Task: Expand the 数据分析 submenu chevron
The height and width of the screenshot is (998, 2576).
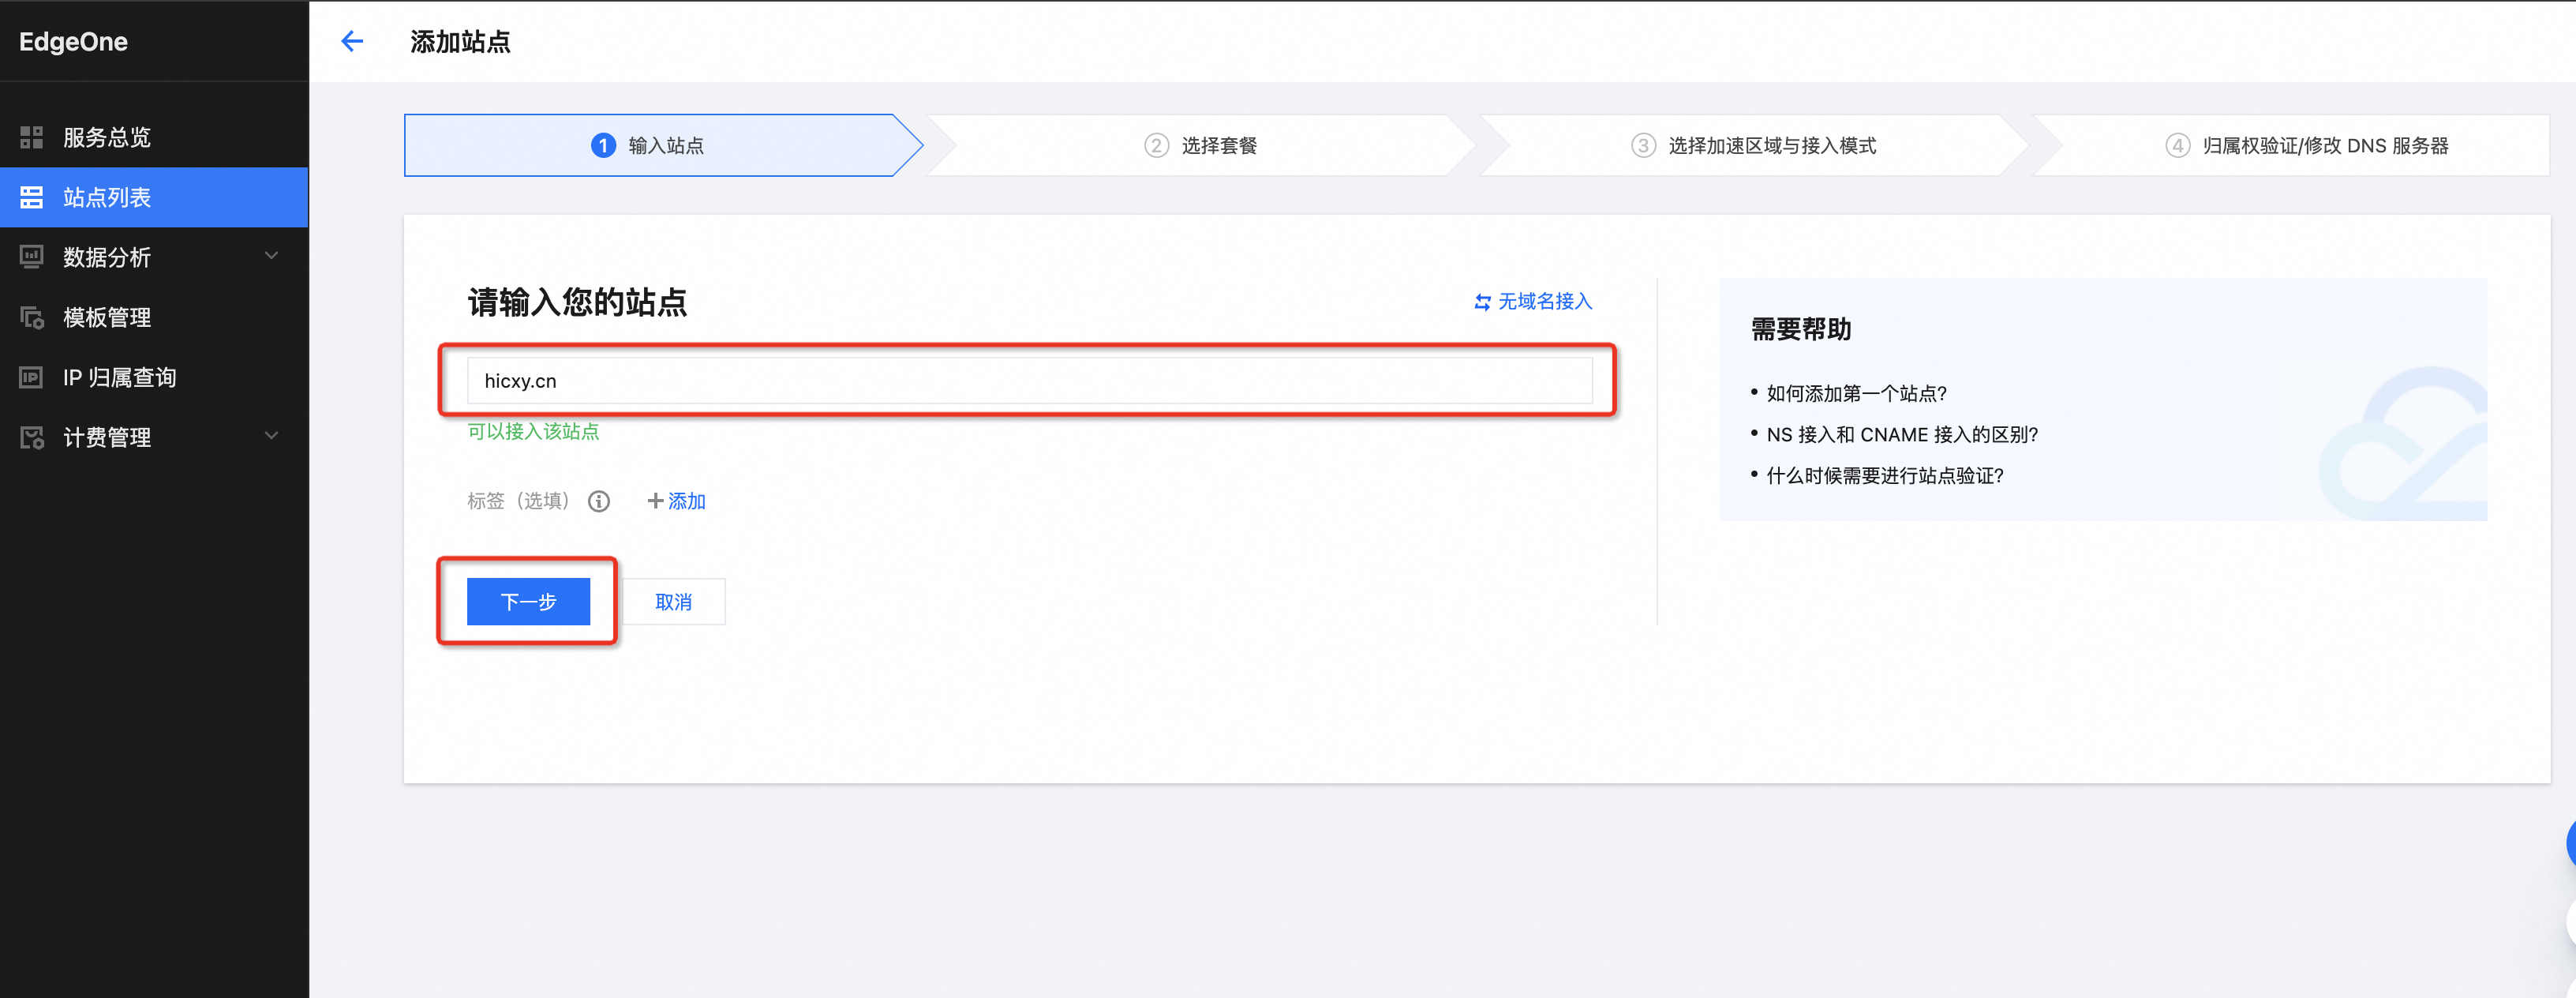Action: click(271, 256)
